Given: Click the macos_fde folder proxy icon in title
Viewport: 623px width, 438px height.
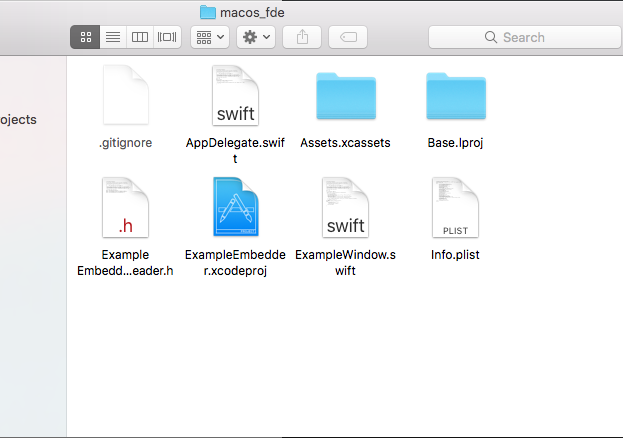Looking at the screenshot, I should [x=207, y=12].
